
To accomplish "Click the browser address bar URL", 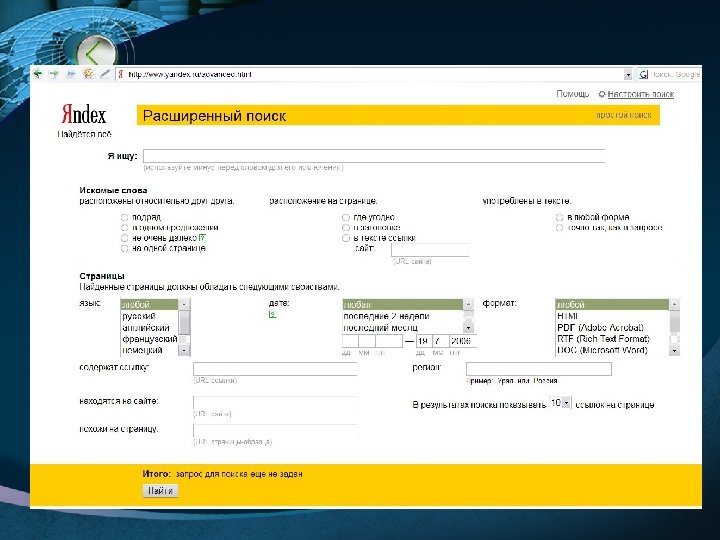I will [190, 74].
